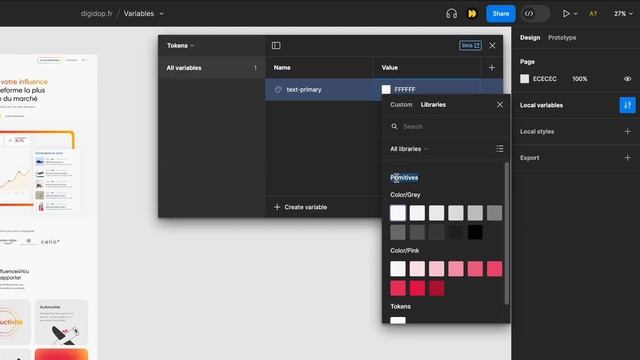Switch to the Custom tab

coord(401,104)
